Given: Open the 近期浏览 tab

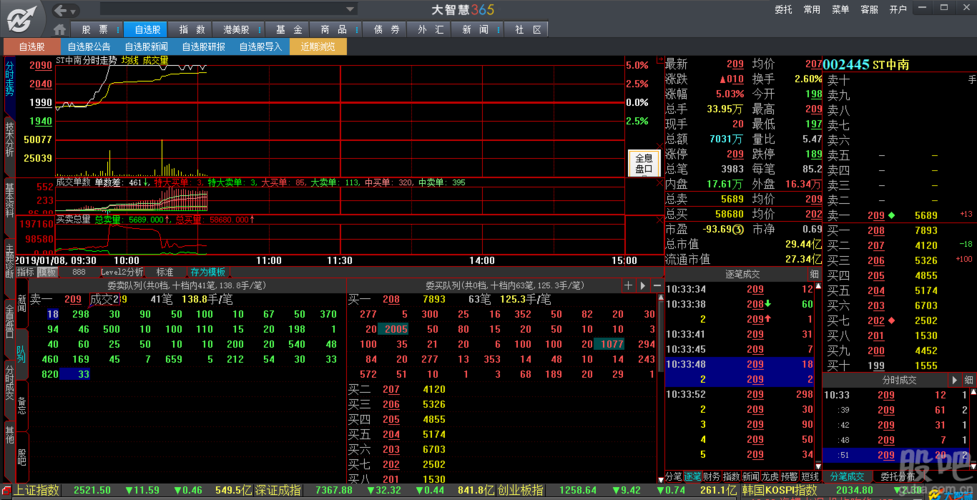Looking at the screenshot, I should (x=318, y=47).
